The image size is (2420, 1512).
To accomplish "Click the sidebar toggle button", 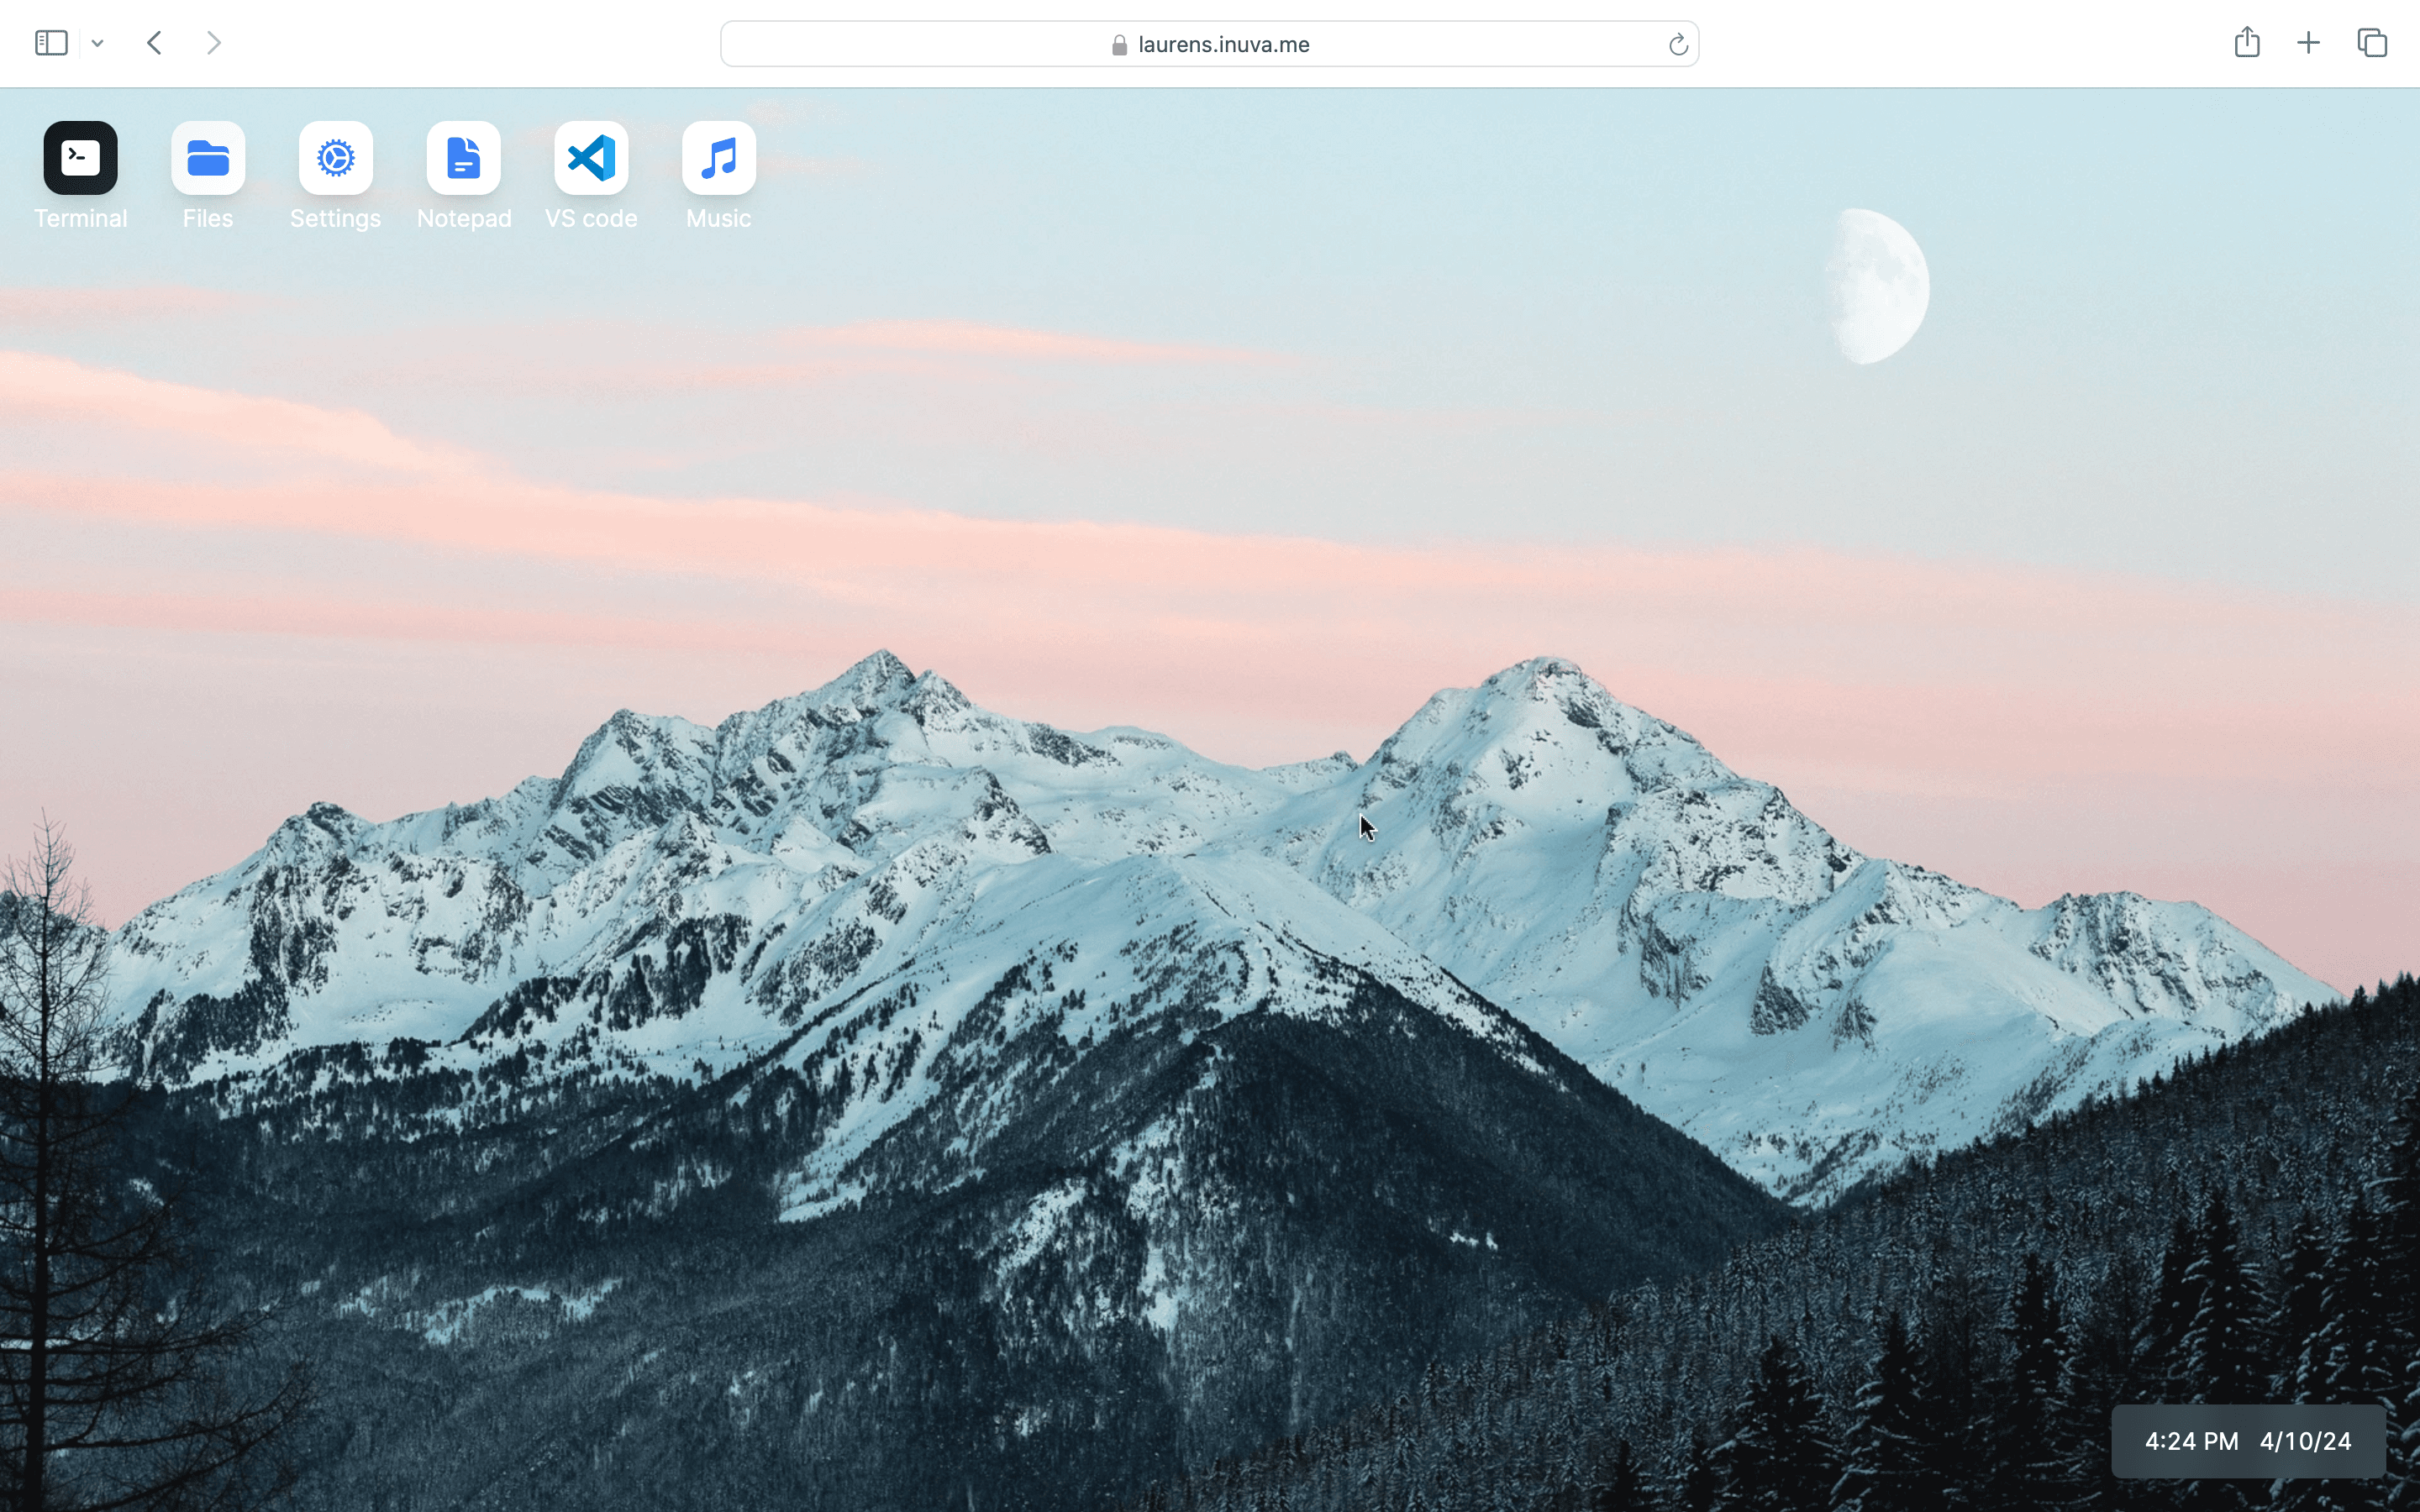I will (50, 44).
